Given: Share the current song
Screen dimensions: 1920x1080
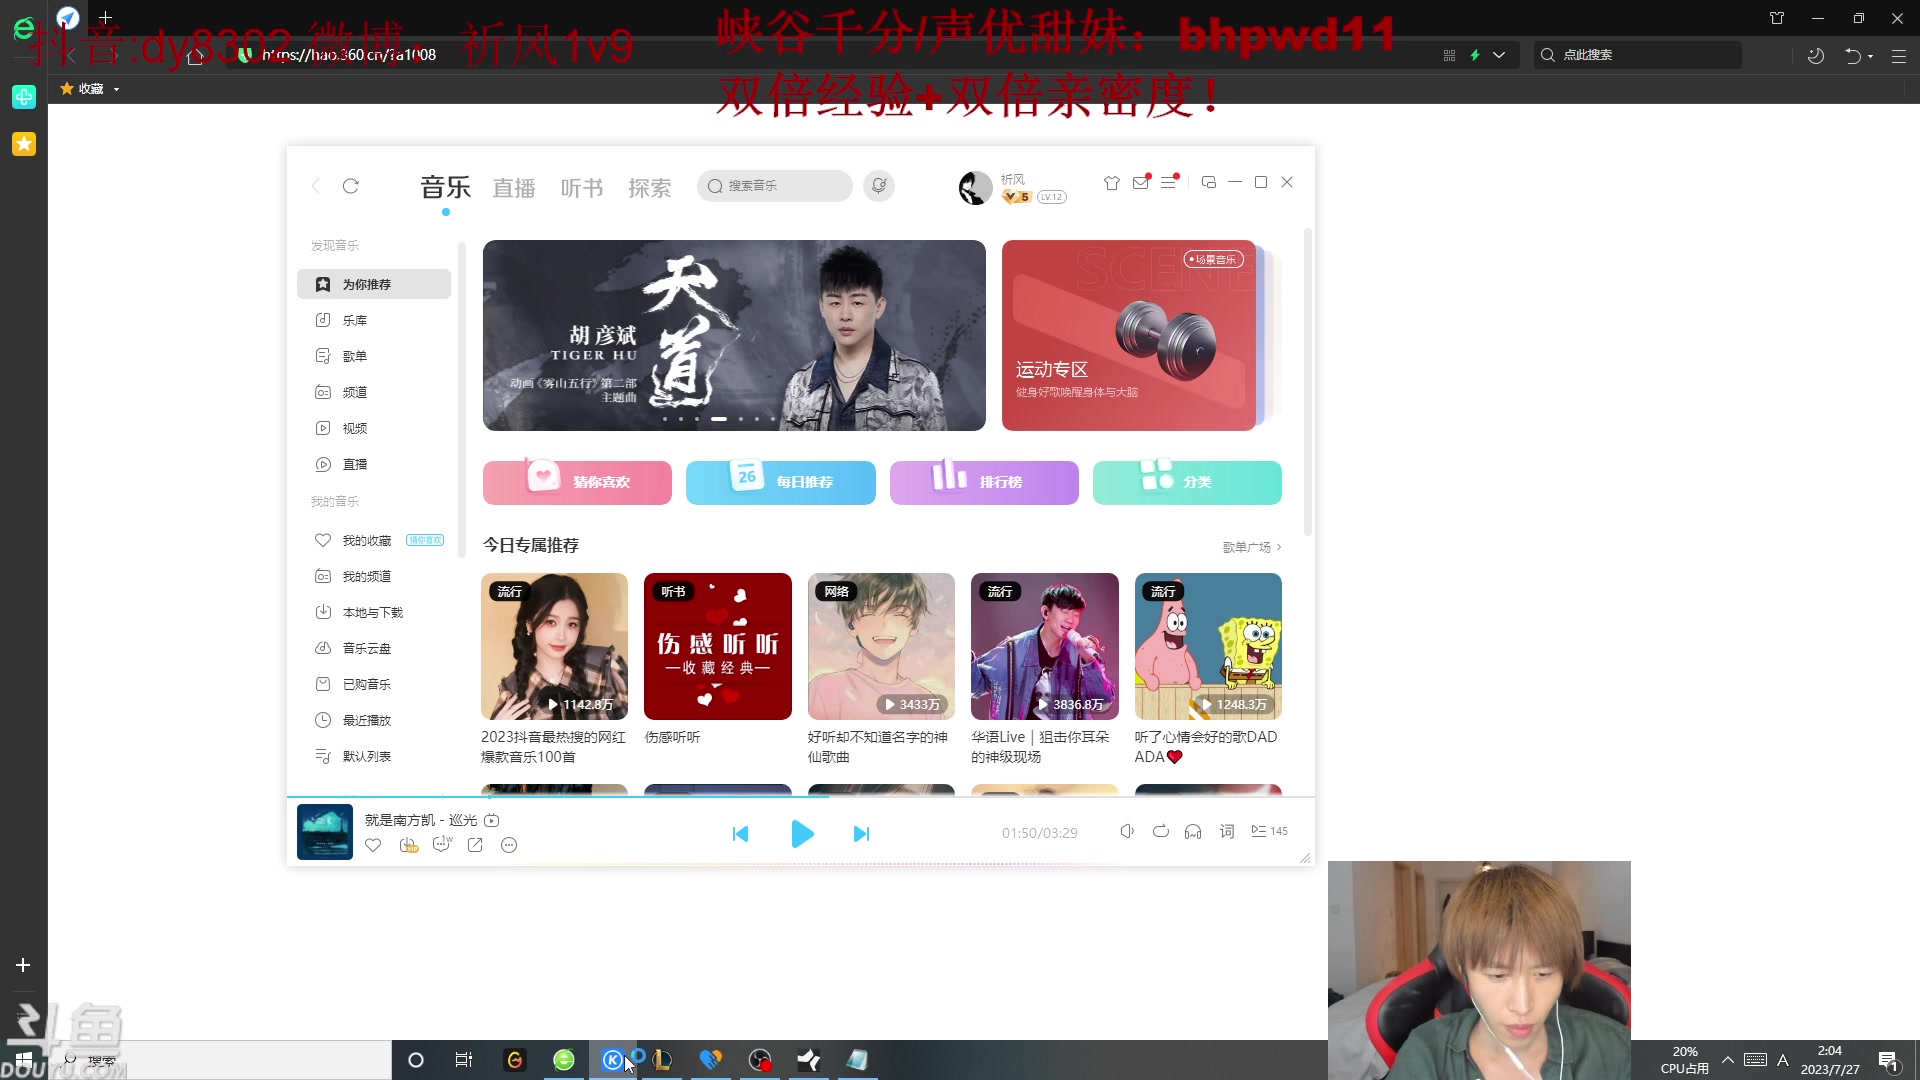Looking at the screenshot, I should click(x=475, y=845).
